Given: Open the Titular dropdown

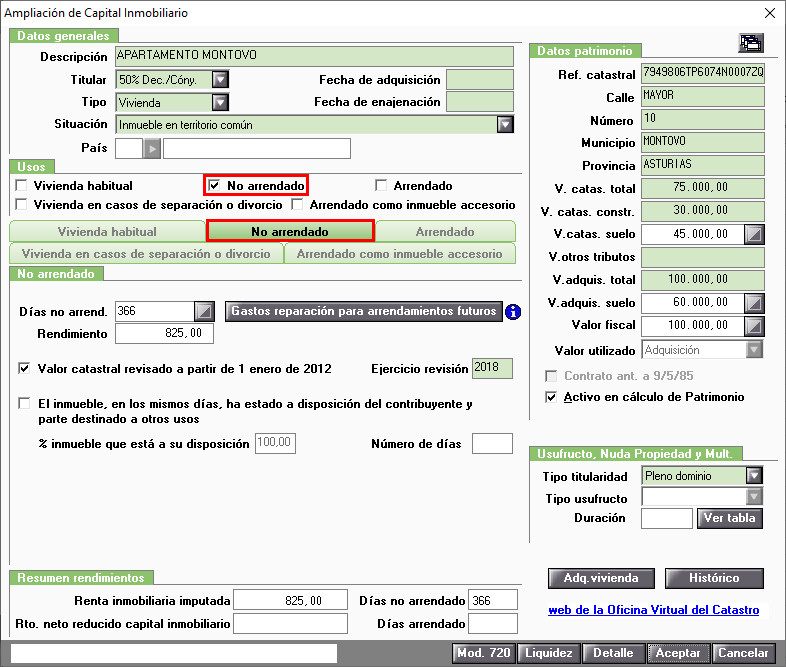Looking at the screenshot, I should (x=220, y=79).
